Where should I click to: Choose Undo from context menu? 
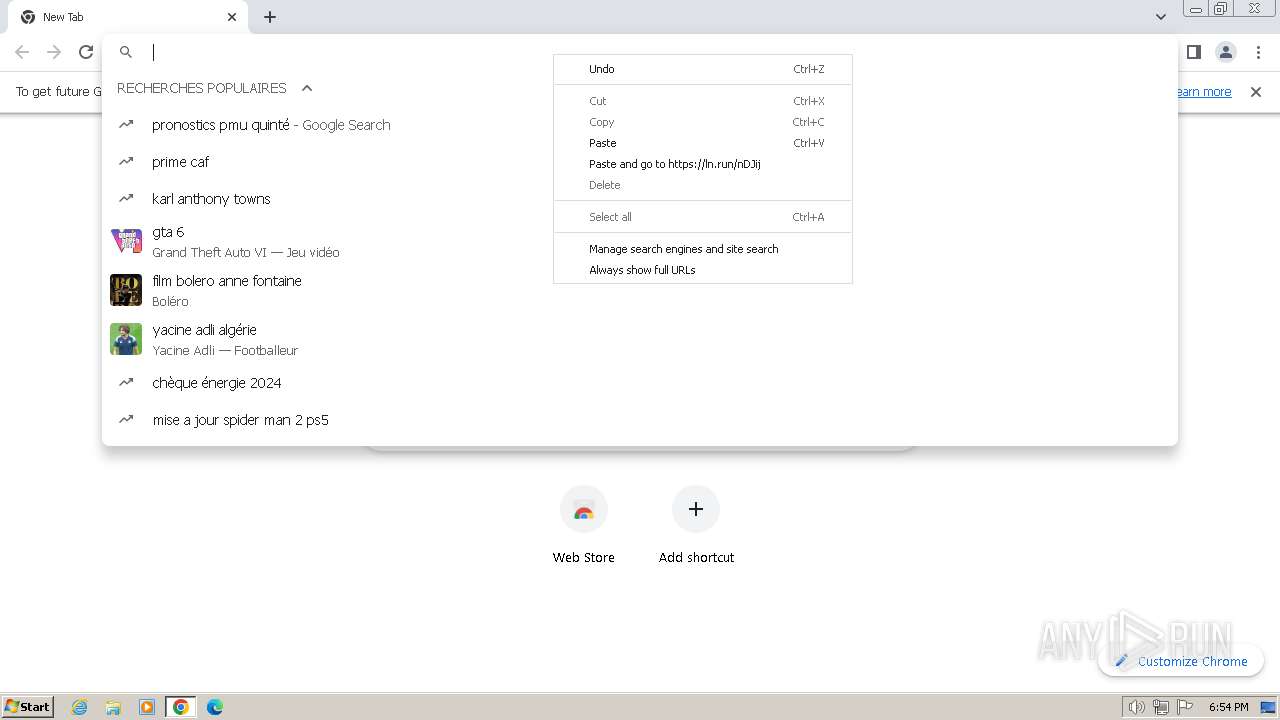(x=703, y=69)
